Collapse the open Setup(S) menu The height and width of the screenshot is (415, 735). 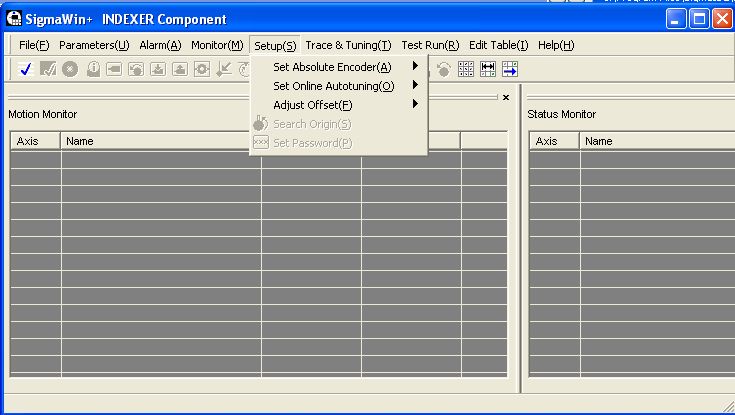pyautogui.click(x=275, y=46)
